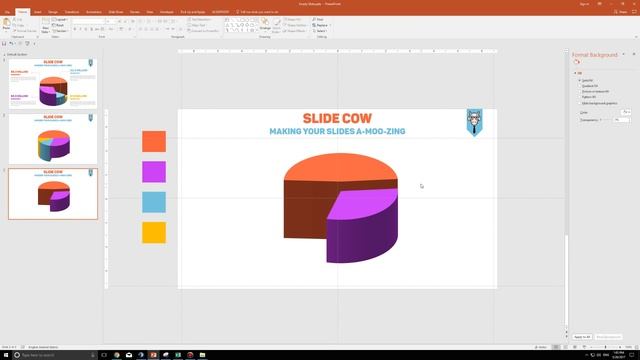Open the background fill Color dropdown
The image size is (640, 360).
[x=626, y=112]
